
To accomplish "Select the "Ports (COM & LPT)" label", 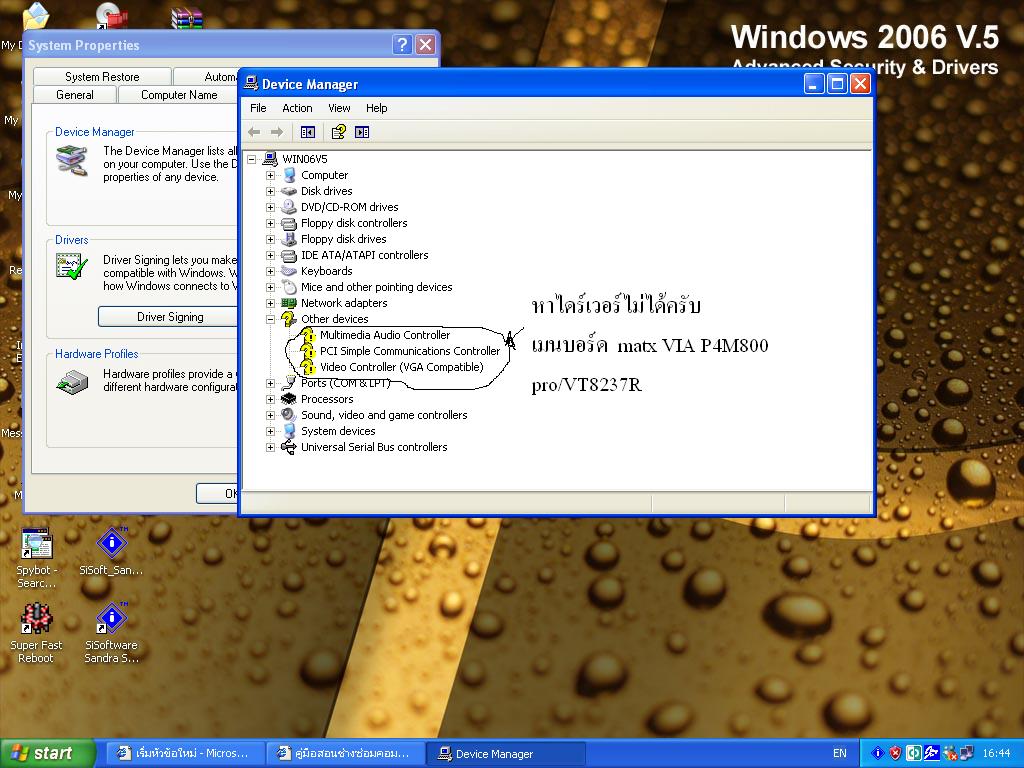I will click(x=345, y=383).
